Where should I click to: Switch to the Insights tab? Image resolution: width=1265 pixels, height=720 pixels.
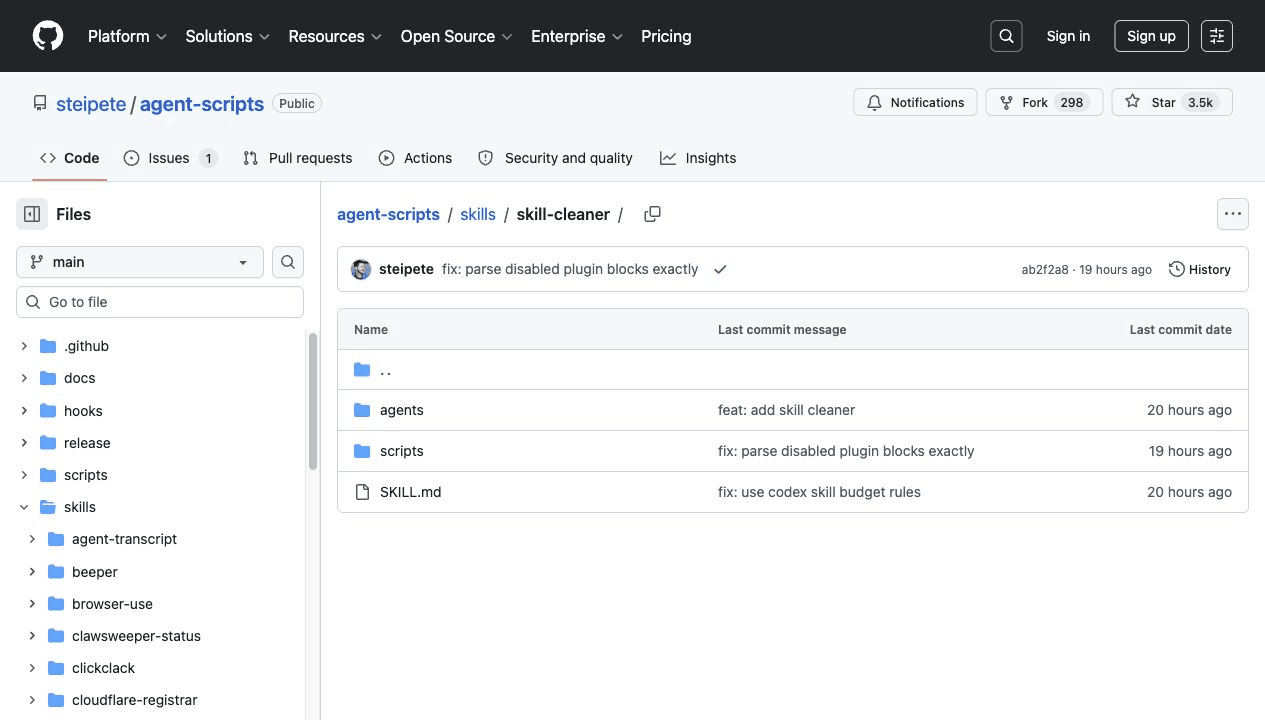698,158
